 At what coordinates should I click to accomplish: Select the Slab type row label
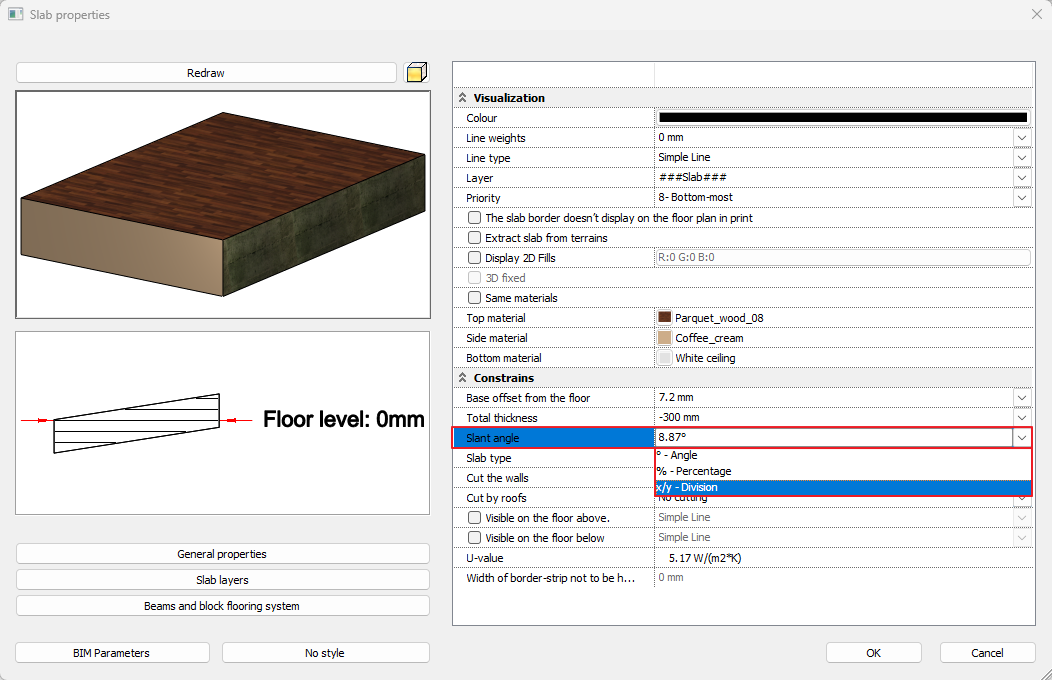click(x=488, y=458)
